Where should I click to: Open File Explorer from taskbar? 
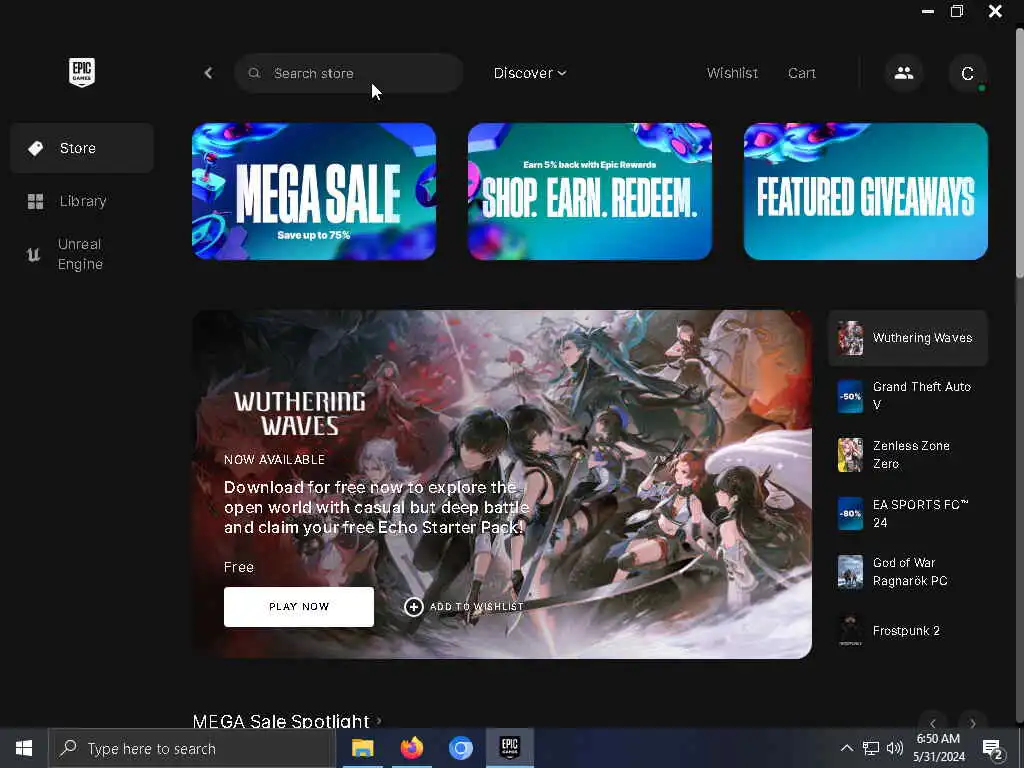tap(362, 748)
